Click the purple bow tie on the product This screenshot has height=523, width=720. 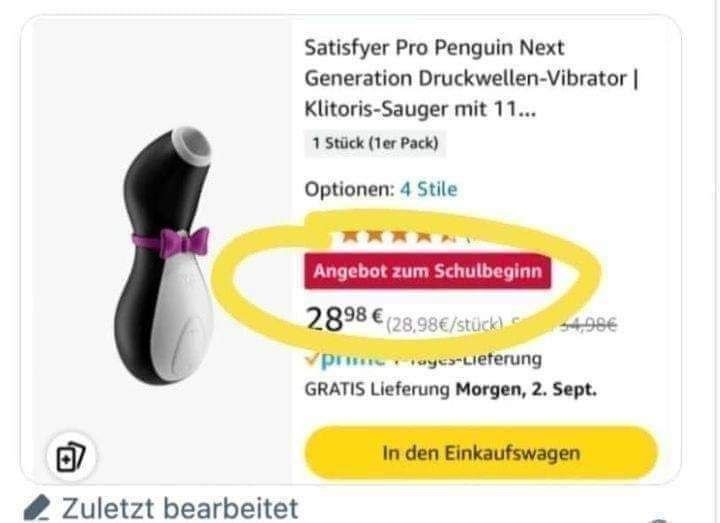pos(185,242)
